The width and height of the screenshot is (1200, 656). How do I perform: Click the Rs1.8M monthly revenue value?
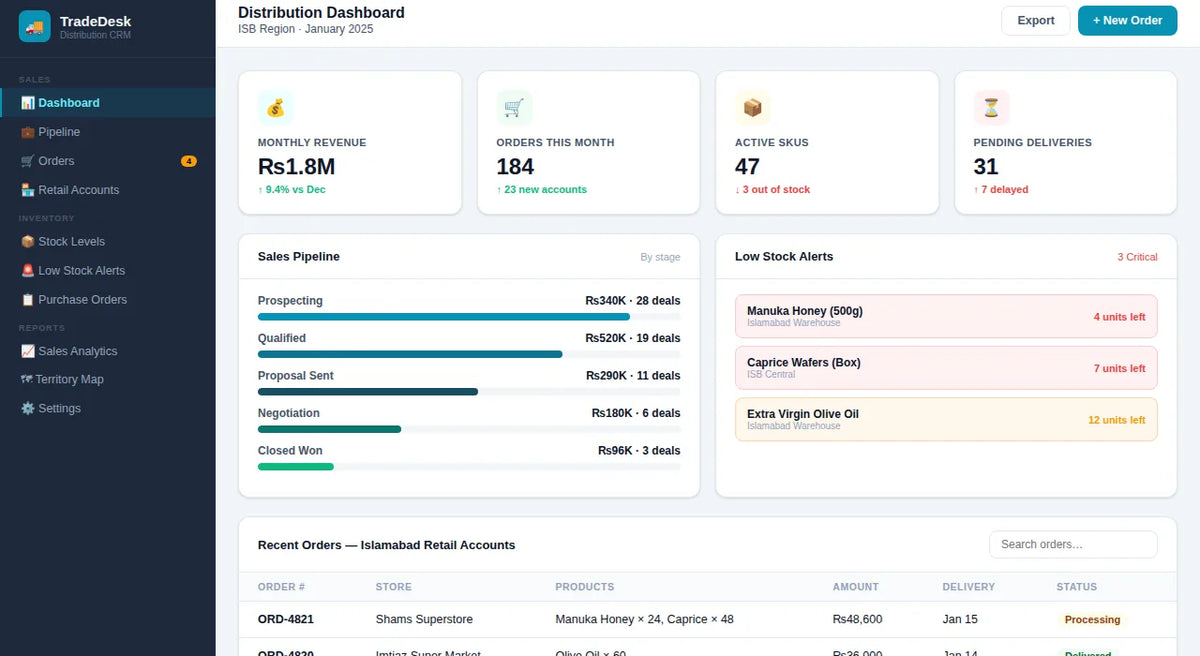296,167
